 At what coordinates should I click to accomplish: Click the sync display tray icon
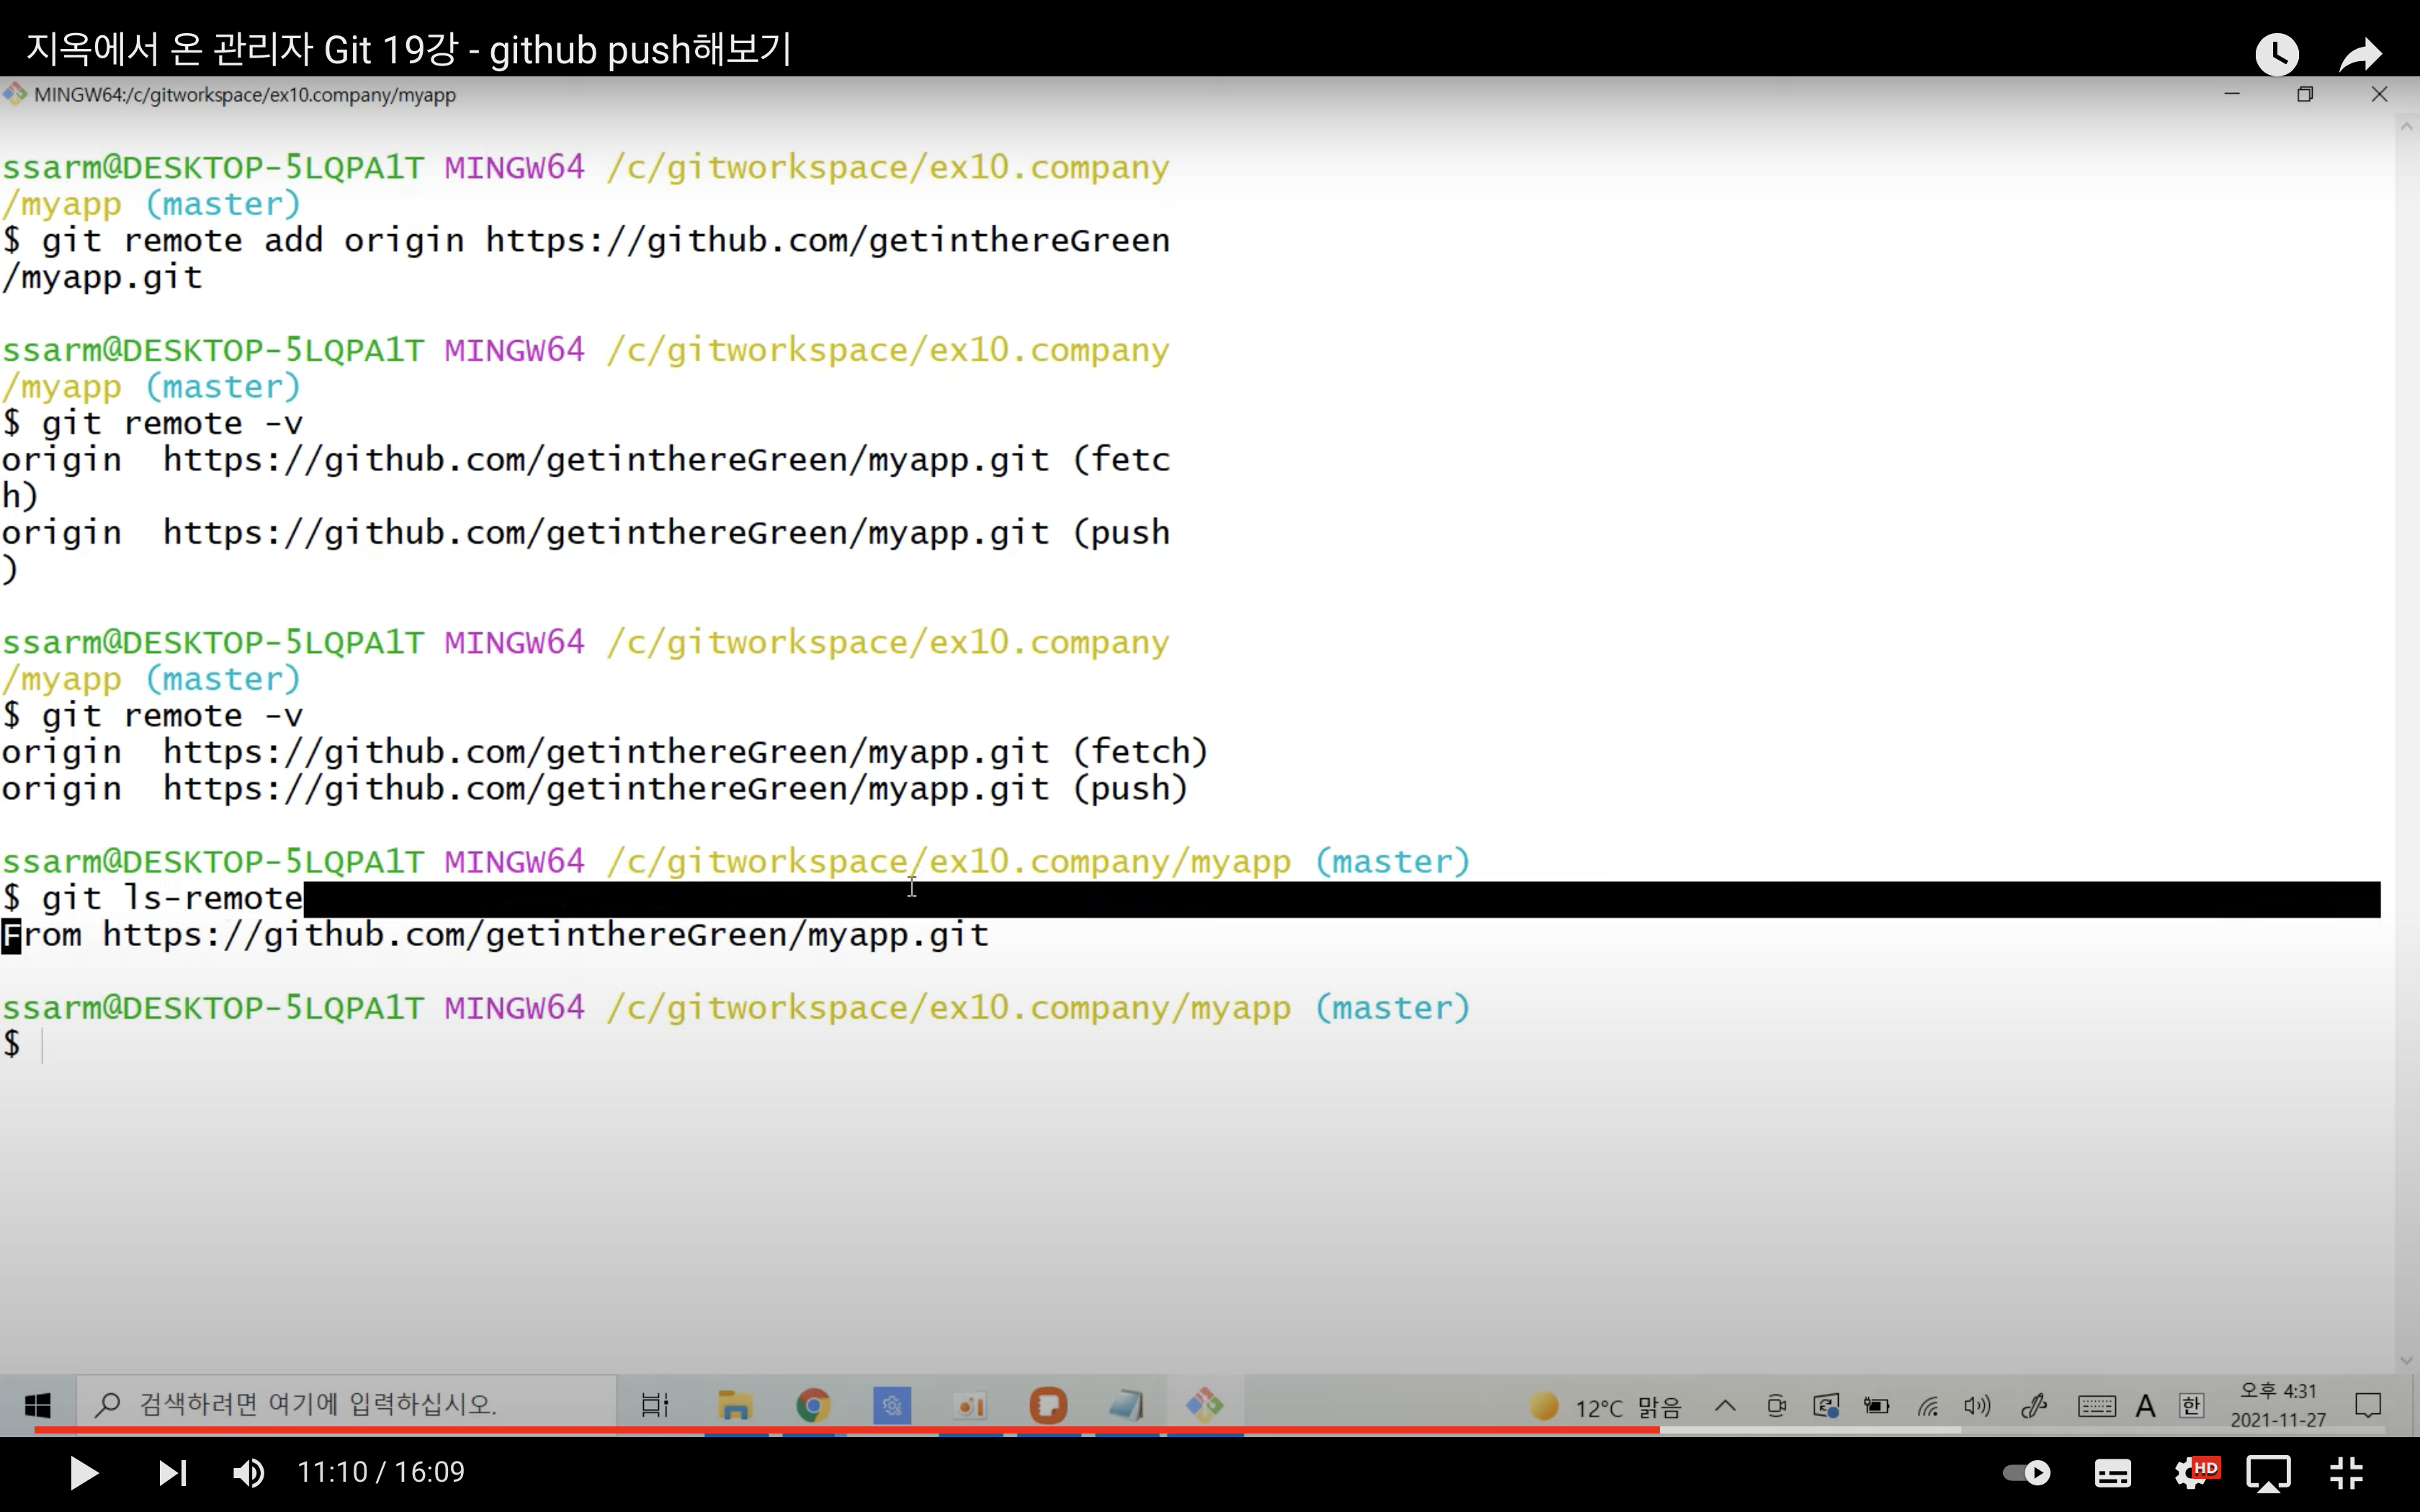1826,1406
